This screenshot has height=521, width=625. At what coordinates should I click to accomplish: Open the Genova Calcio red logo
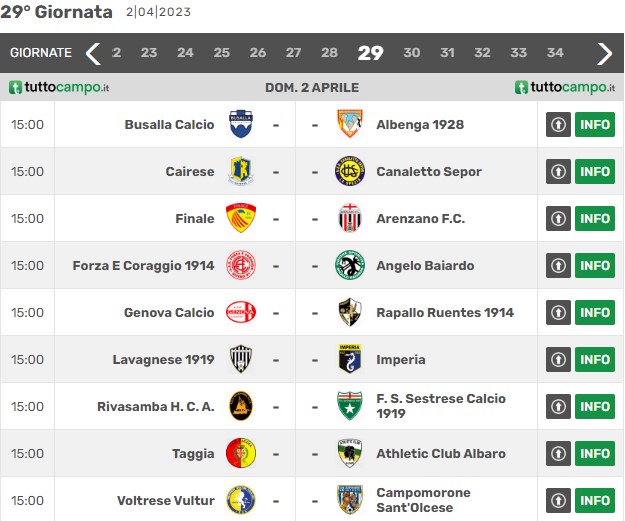[241, 312]
